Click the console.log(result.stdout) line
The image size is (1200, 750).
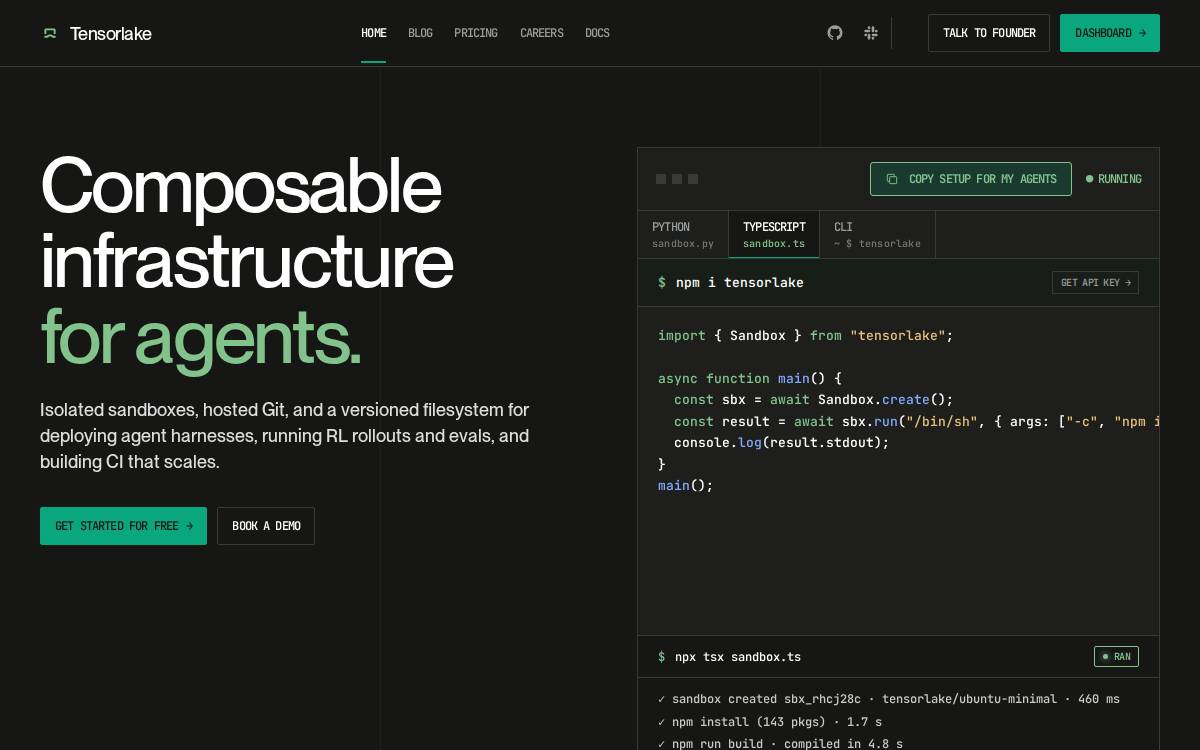click(782, 443)
